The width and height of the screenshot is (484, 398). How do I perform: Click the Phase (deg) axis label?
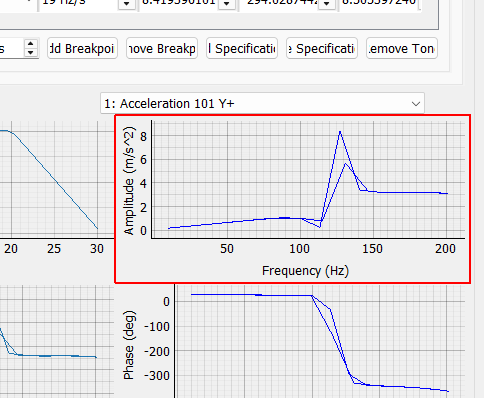pyautogui.click(x=129, y=345)
